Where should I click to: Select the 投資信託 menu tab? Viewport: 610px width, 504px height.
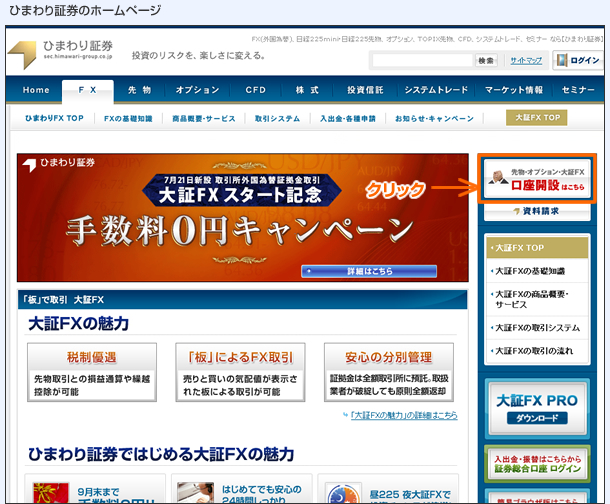pos(365,90)
